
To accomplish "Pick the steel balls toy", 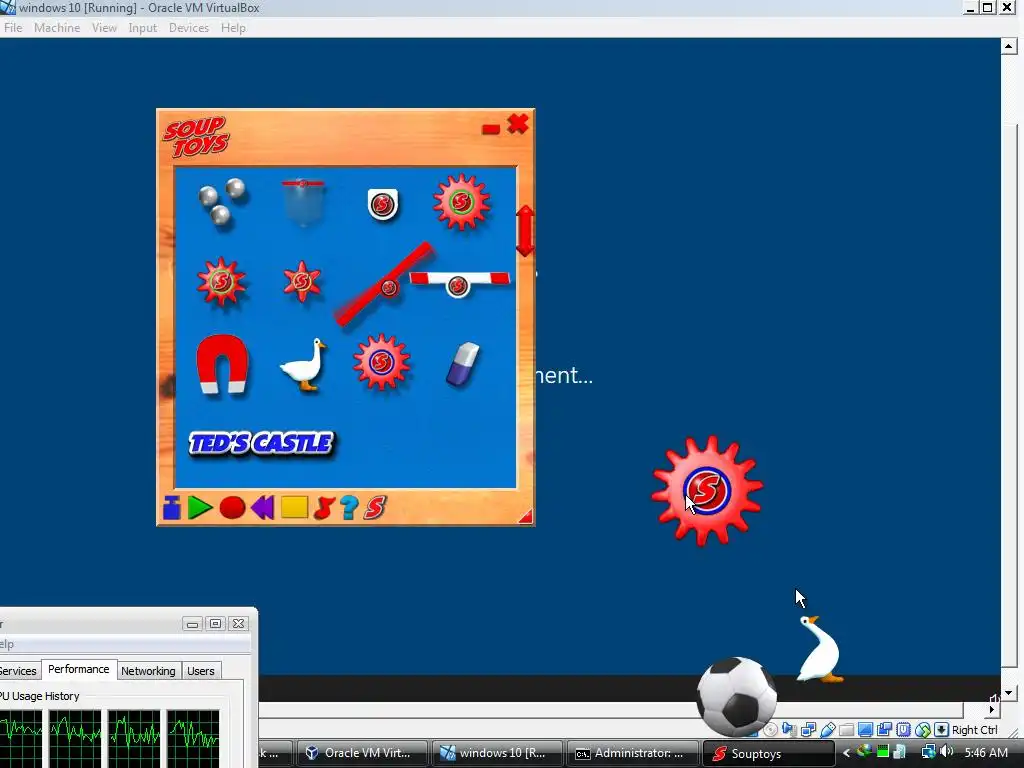I will (x=222, y=201).
